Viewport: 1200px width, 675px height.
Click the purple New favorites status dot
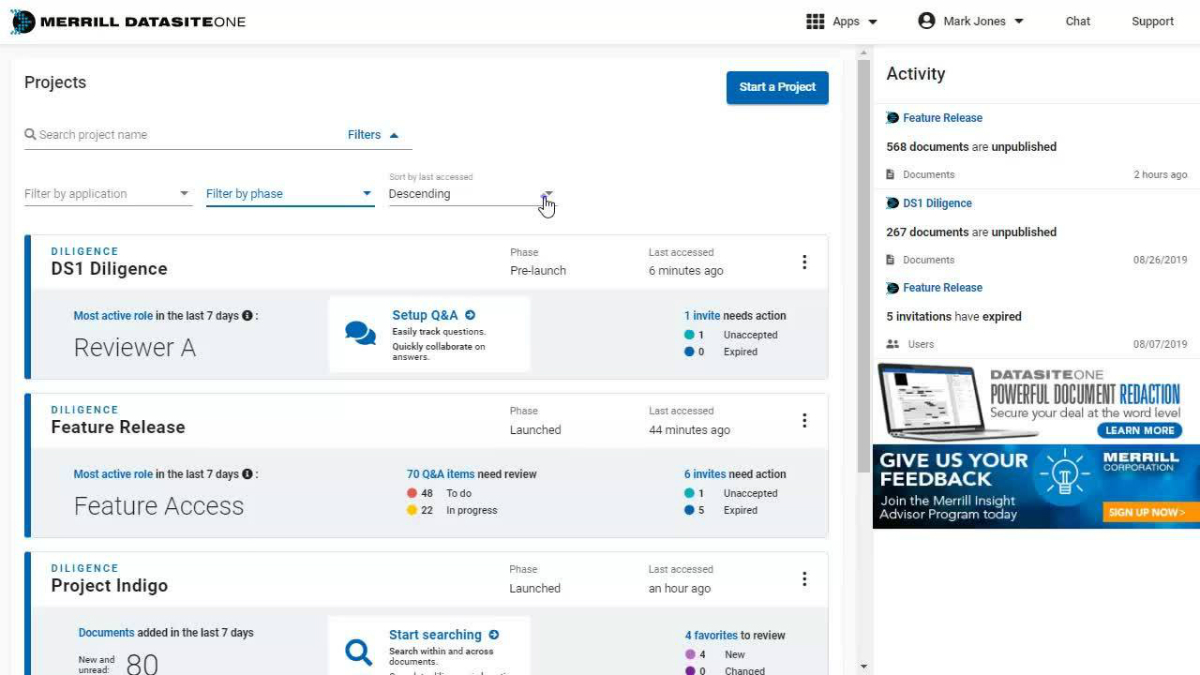point(690,654)
